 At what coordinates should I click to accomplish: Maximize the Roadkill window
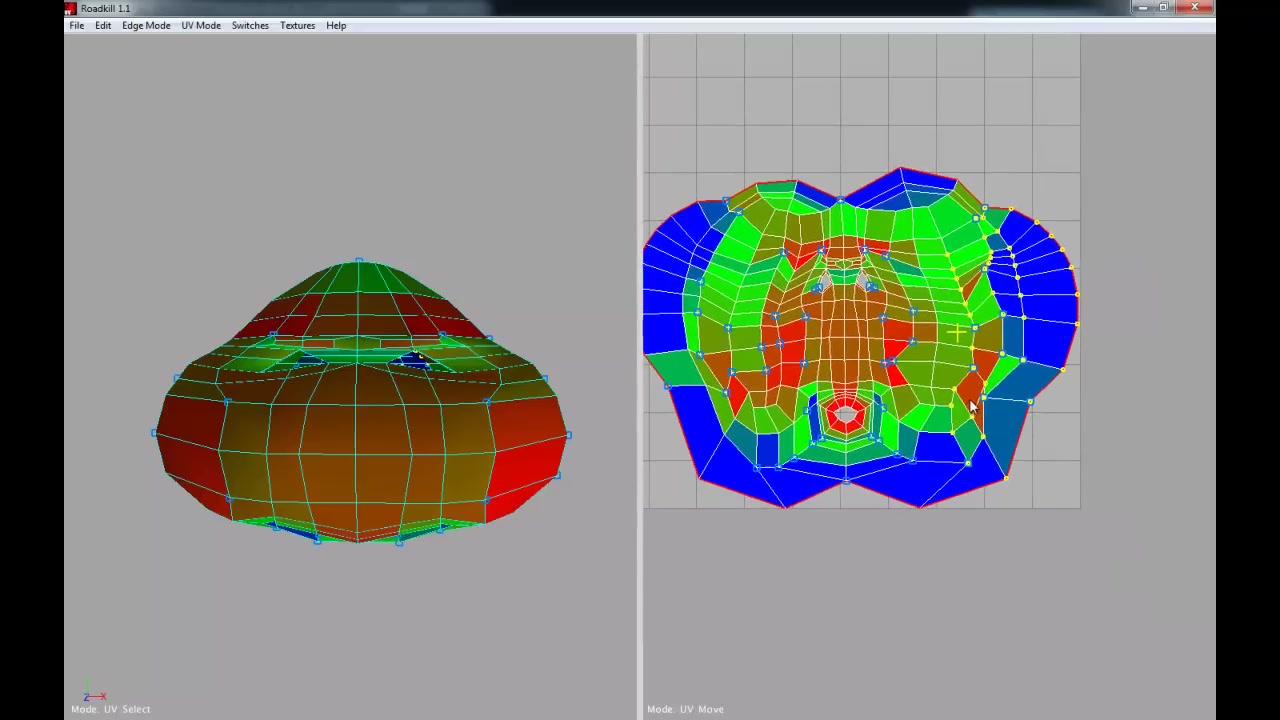1163,8
